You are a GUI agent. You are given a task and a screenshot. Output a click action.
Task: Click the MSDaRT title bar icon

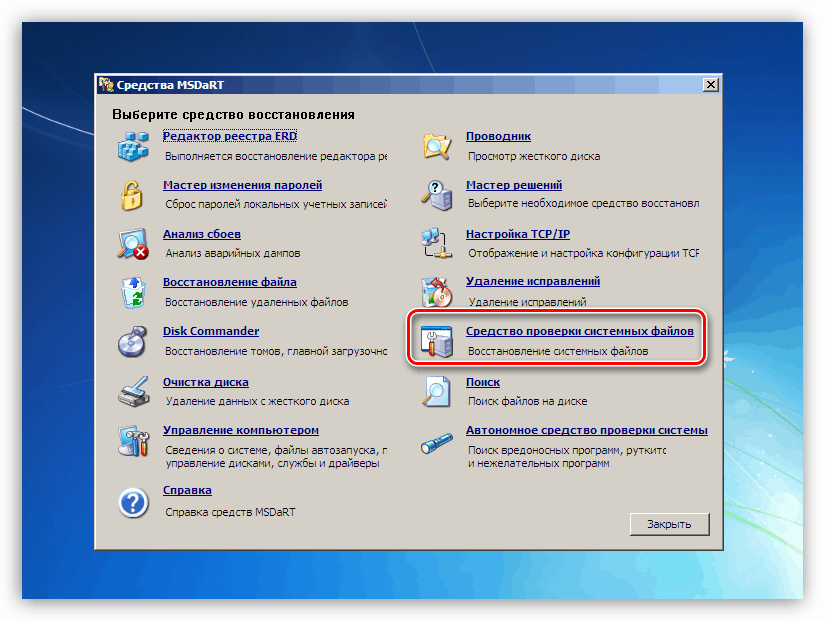pyautogui.click(x=106, y=85)
